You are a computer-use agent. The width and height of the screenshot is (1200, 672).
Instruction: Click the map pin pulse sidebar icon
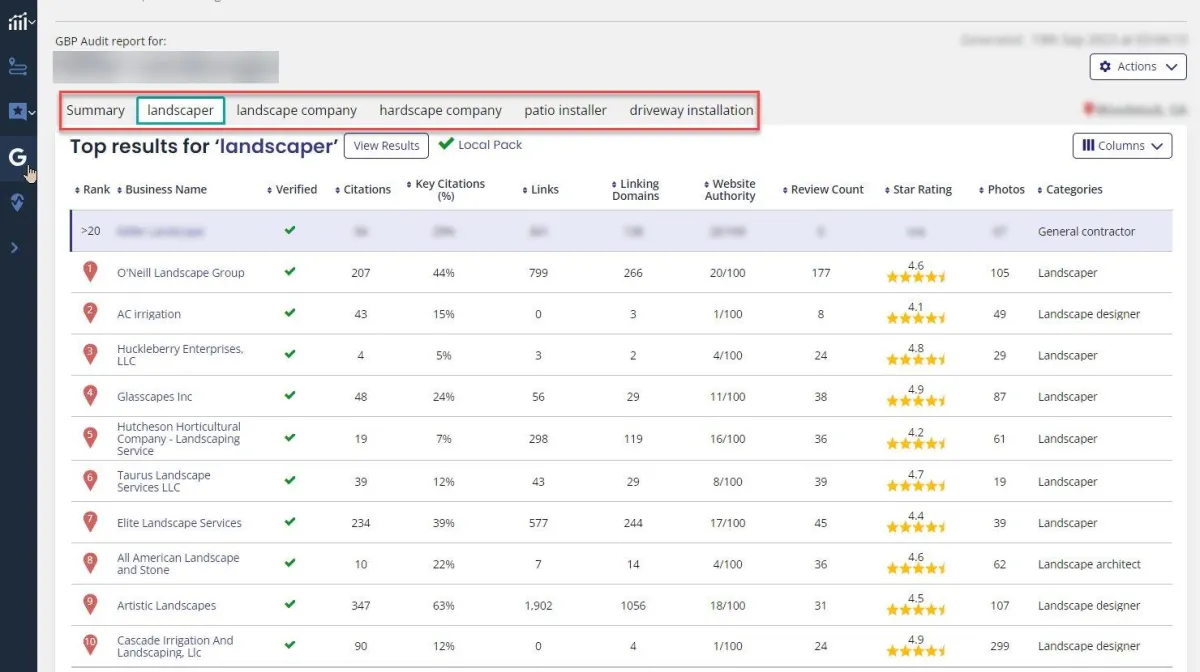pyautogui.click(x=18, y=202)
